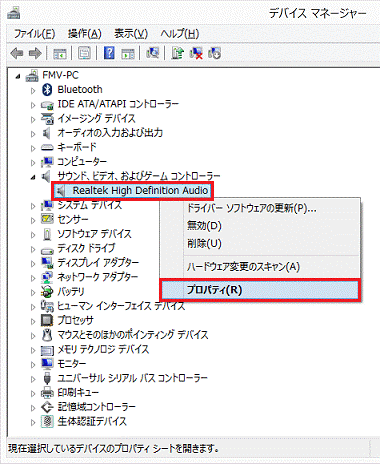Expand the モニター category
Image resolution: width=380 pixels, height=464 pixels.
(x=33, y=364)
